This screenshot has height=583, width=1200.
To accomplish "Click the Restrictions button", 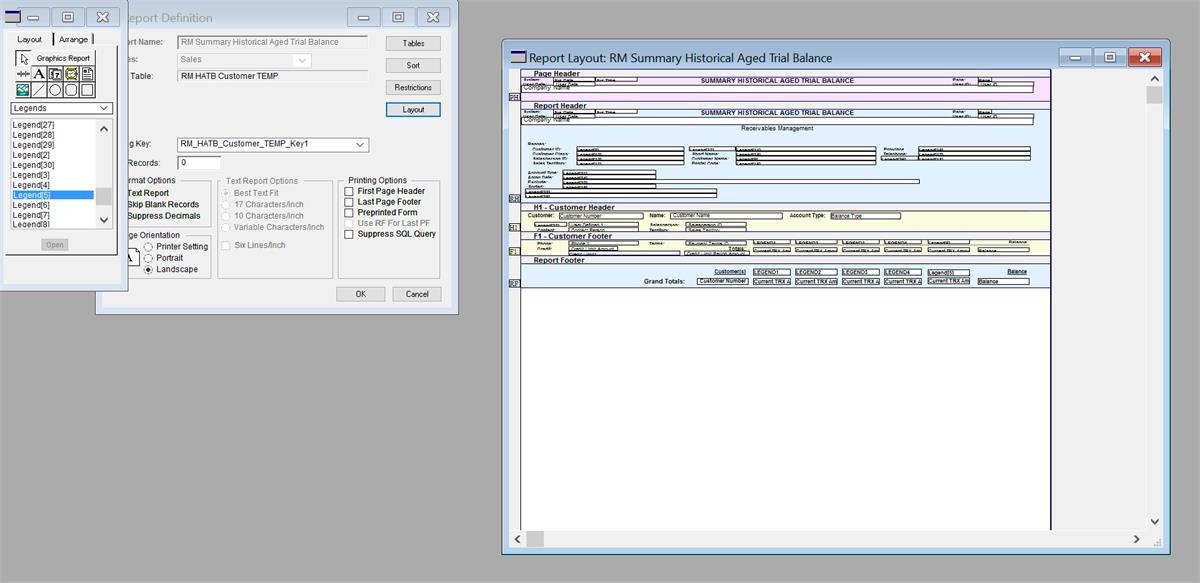I will (413, 88).
